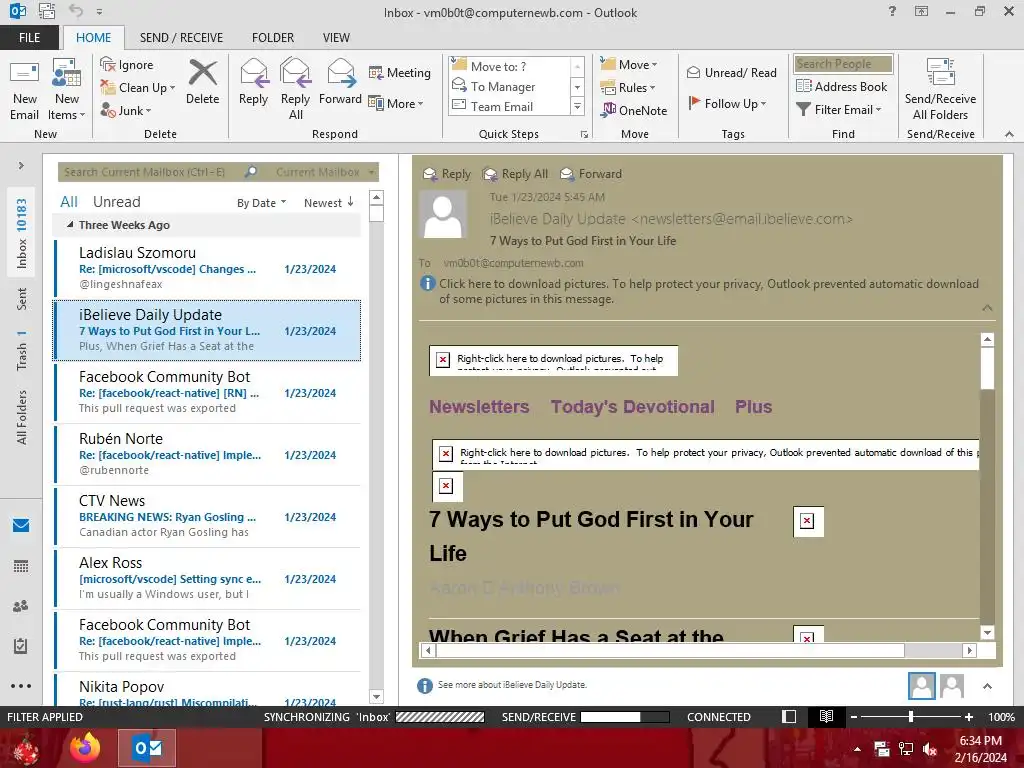Click download pictures info icon
This screenshot has width=1024, height=768.
(428, 283)
